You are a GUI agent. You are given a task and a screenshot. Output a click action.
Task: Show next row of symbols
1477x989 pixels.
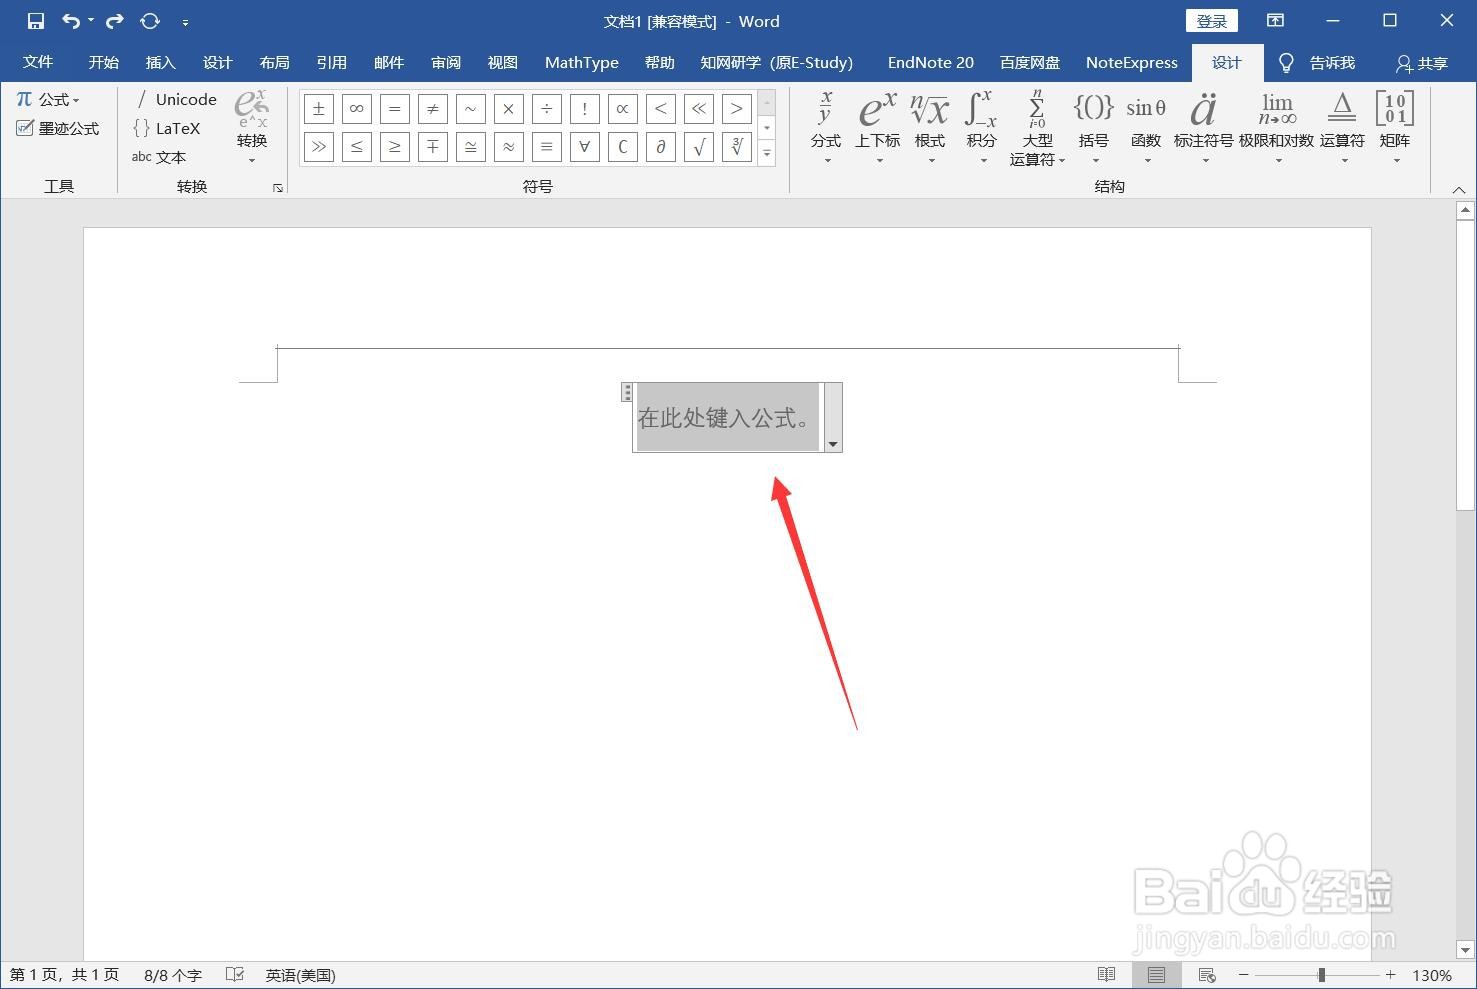[767, 128]
